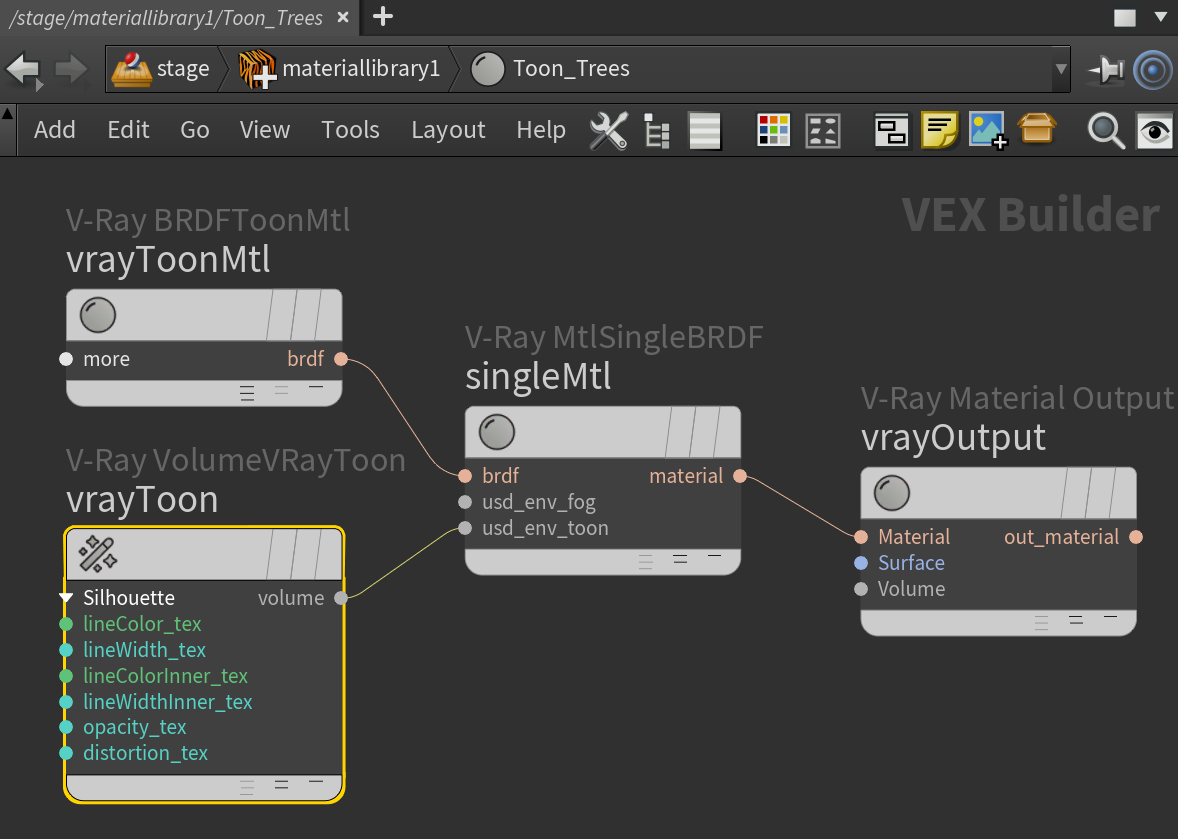Click the lineWidth_tex input
The width and height of the screenshot is (1178, 839).
pos(66,650)
